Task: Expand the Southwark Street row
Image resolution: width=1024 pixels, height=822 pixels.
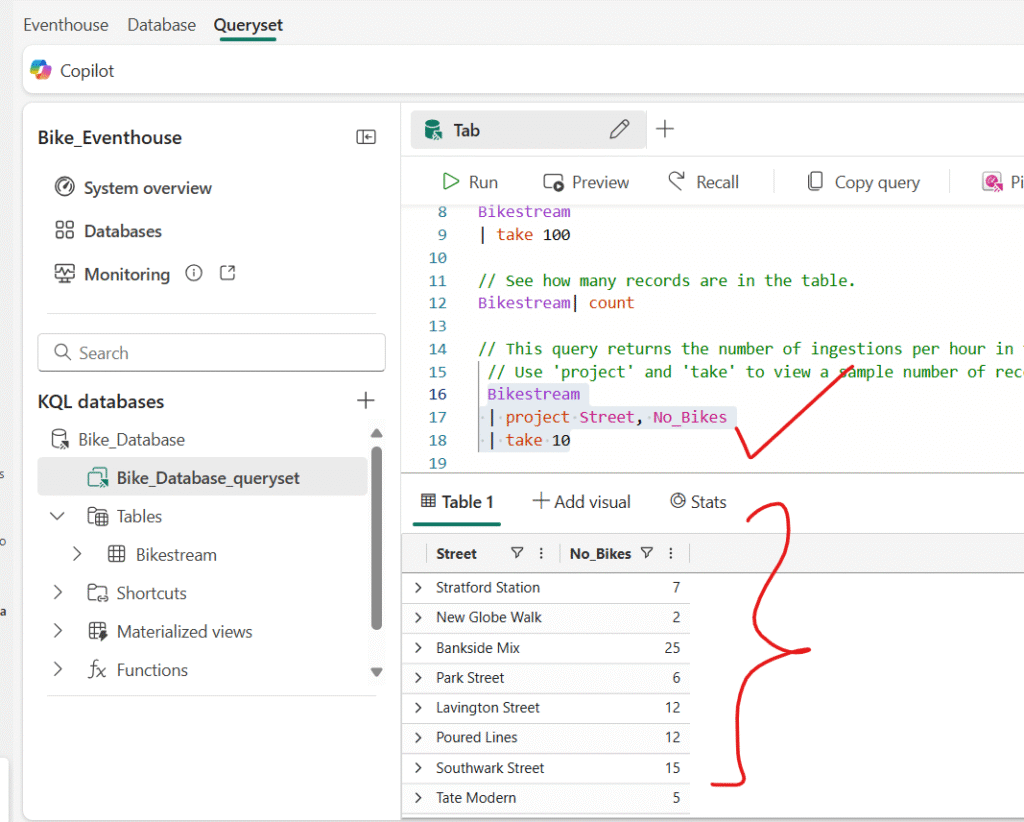Action: pos(419,768)
